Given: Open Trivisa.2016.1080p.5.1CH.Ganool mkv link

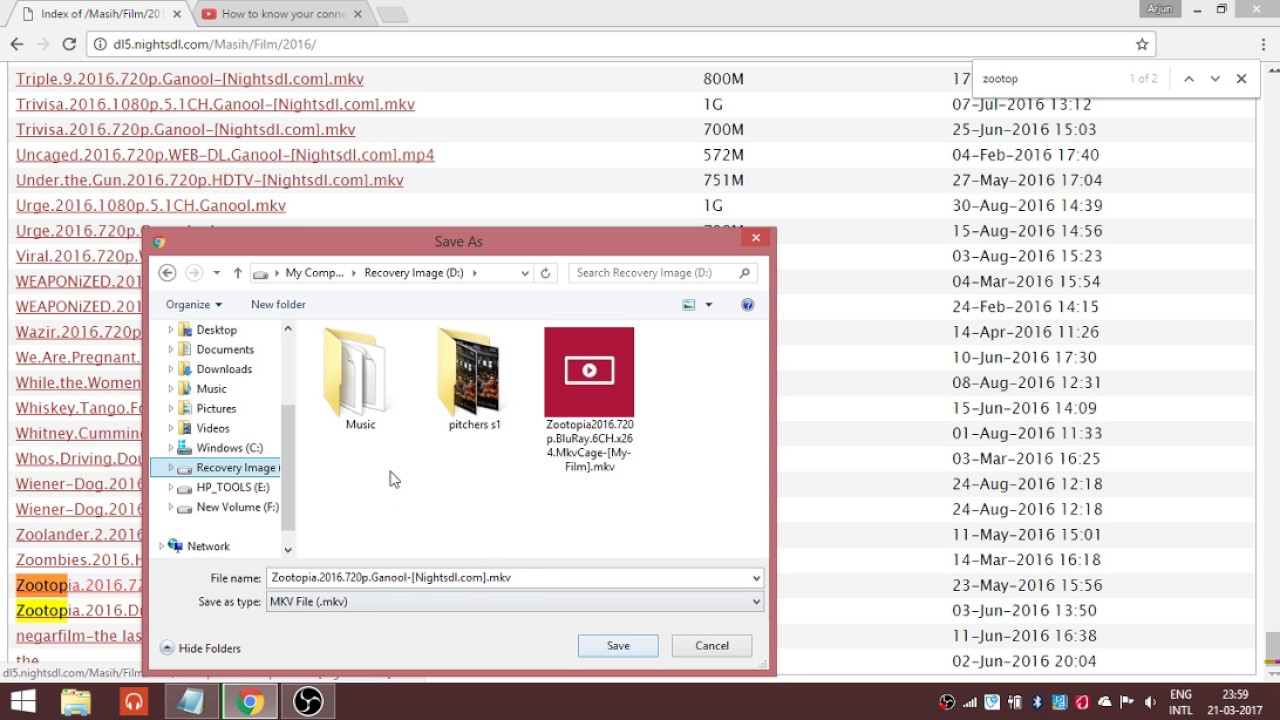Looking at the screenshot, I should pyautogui.click(x=215, y=104).
